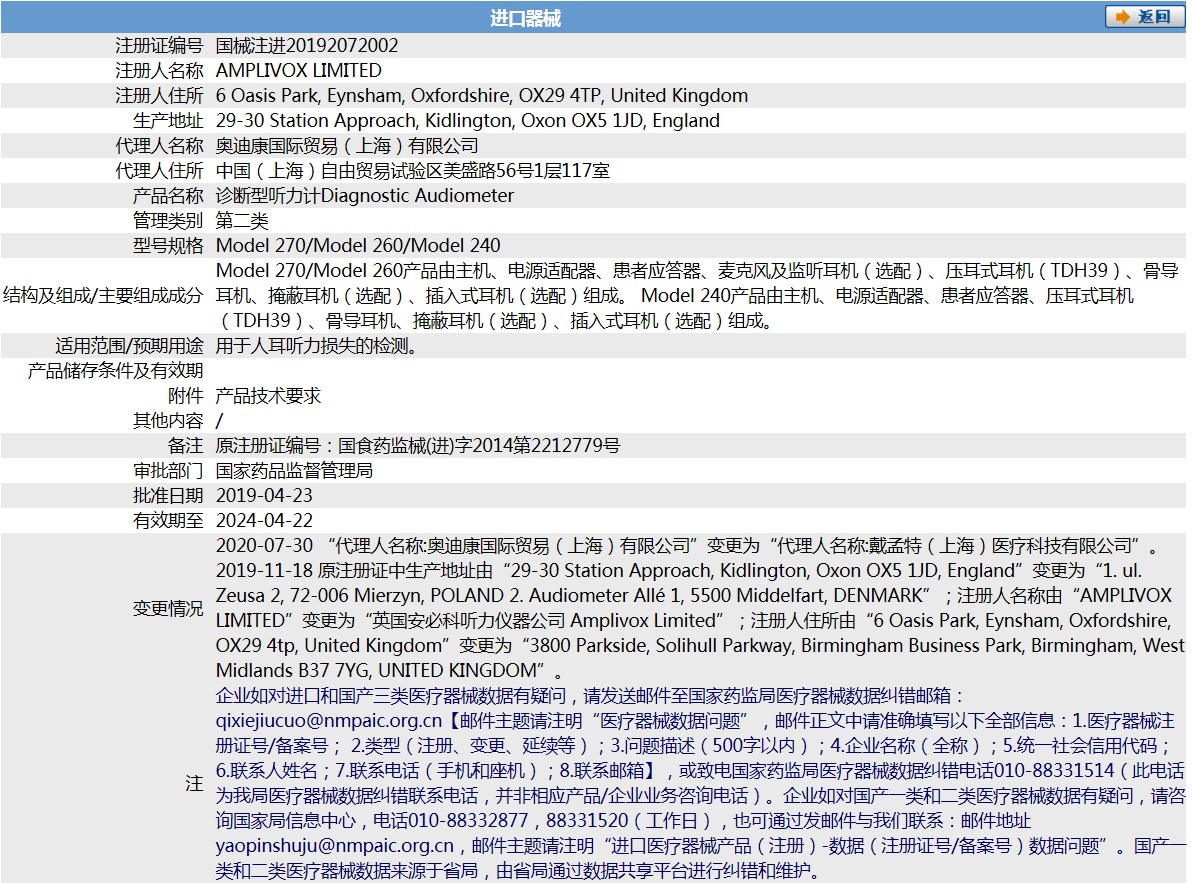Select the 代理人名称 label
Screen dimensions: 1192x883
(x=159, y=146)
